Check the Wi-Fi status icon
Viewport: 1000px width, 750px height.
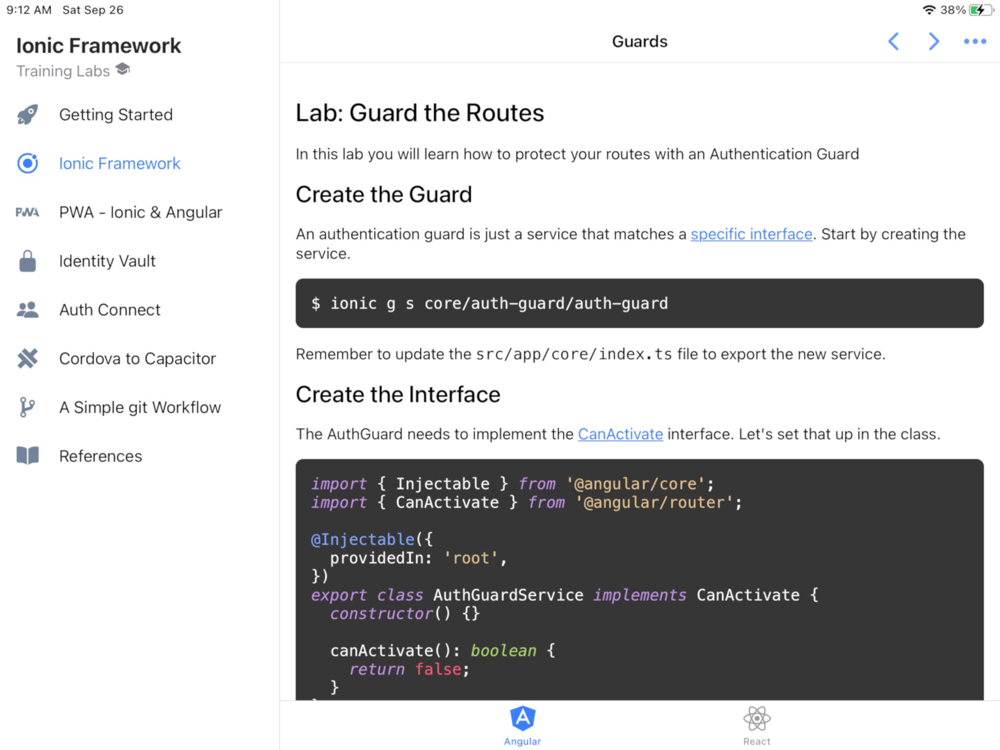pos(929,10)
